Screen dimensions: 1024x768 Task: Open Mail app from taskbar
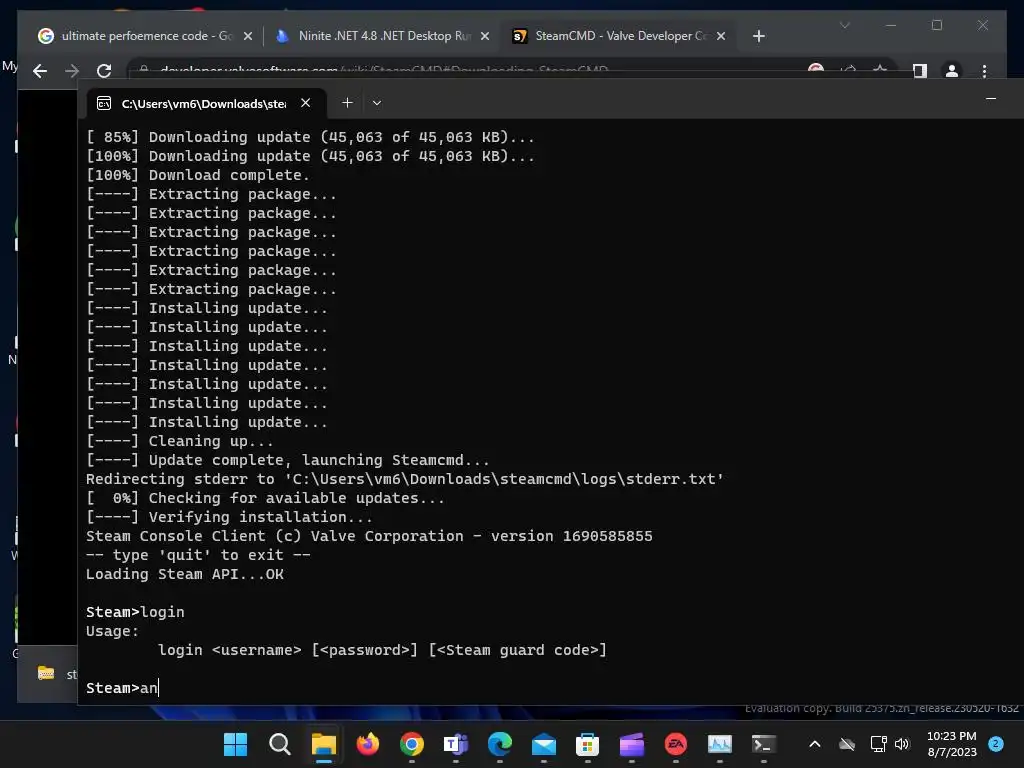pyautogui.click(x=543, y=744)
